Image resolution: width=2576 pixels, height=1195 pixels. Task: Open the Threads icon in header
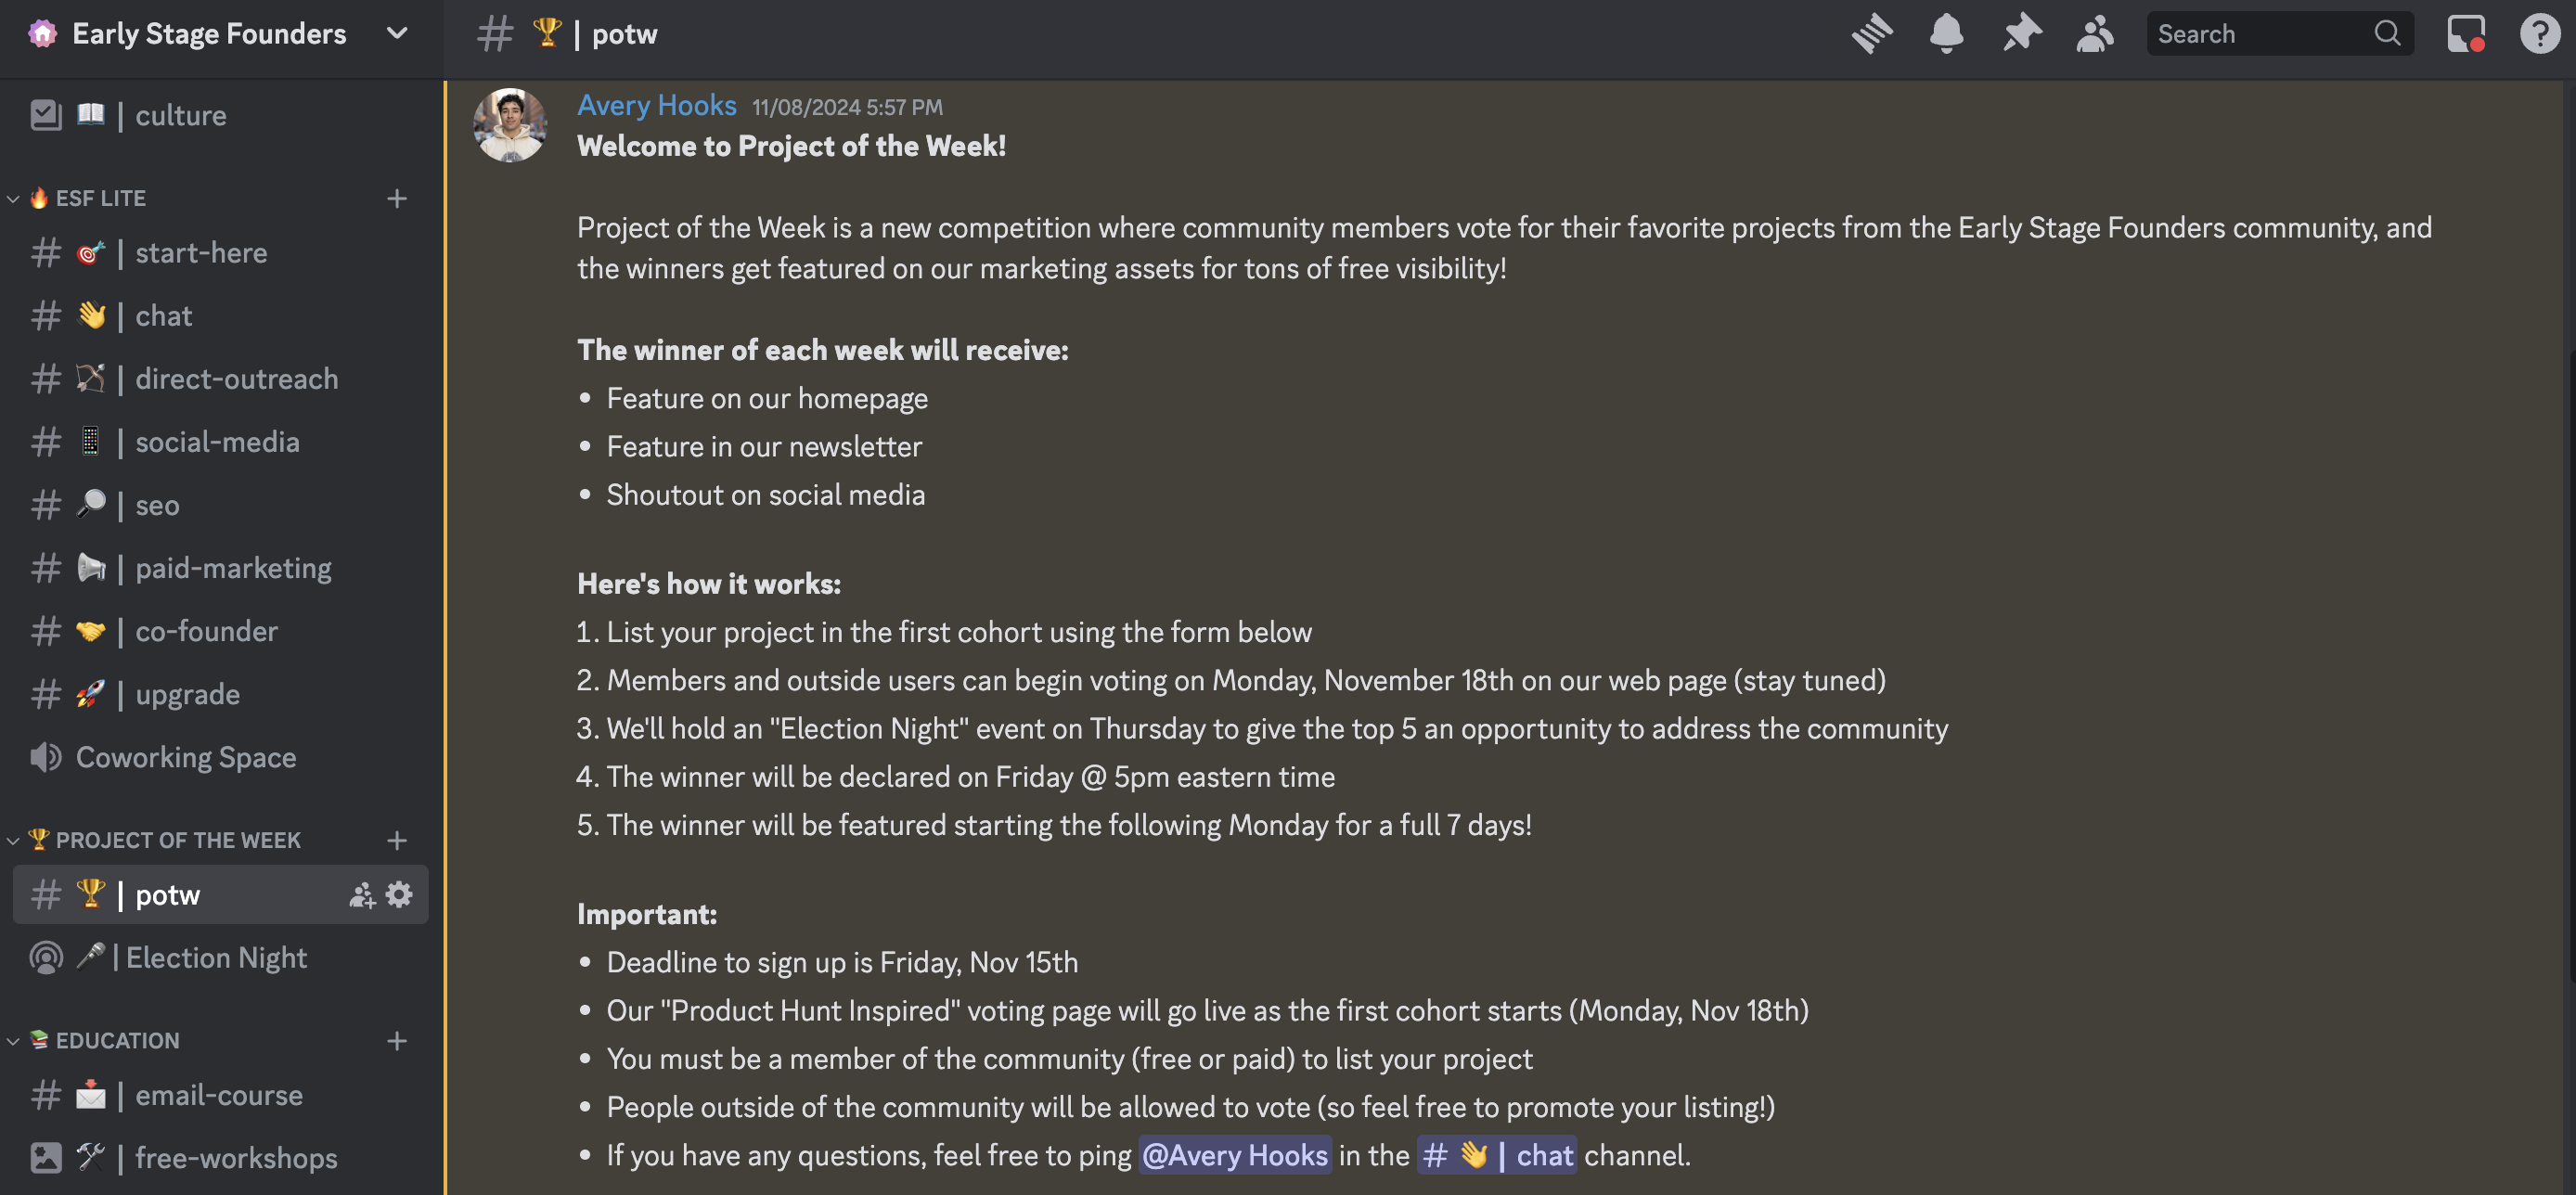(x=1871, y=34)
